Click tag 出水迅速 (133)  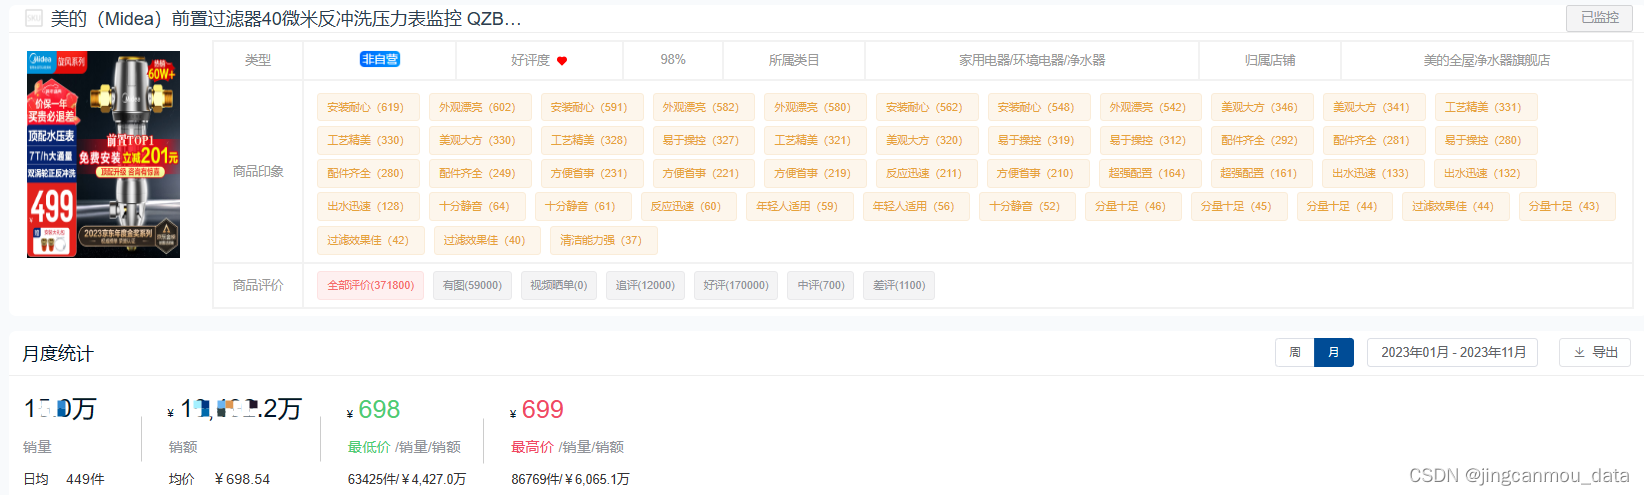point(1371,173)
